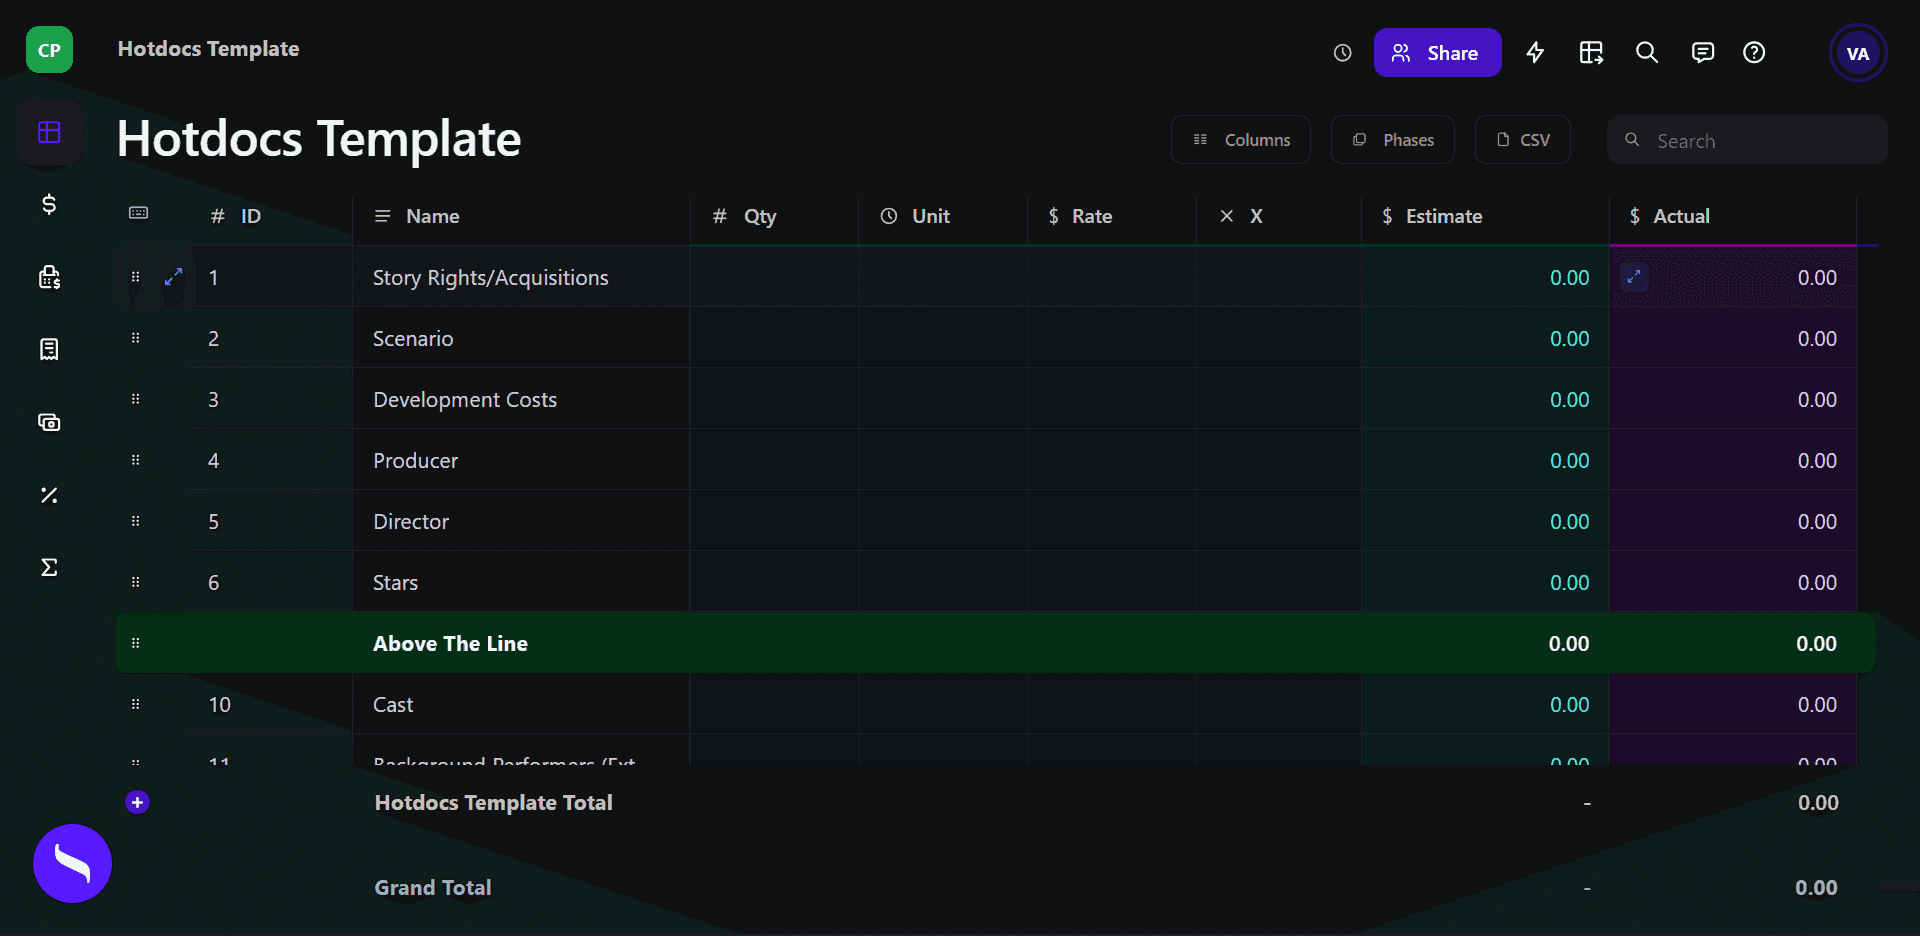The width and height of the screenshot is (1920, 936).
Task: Open the Columns visibility menu
Action: (x=1241, y=140)
